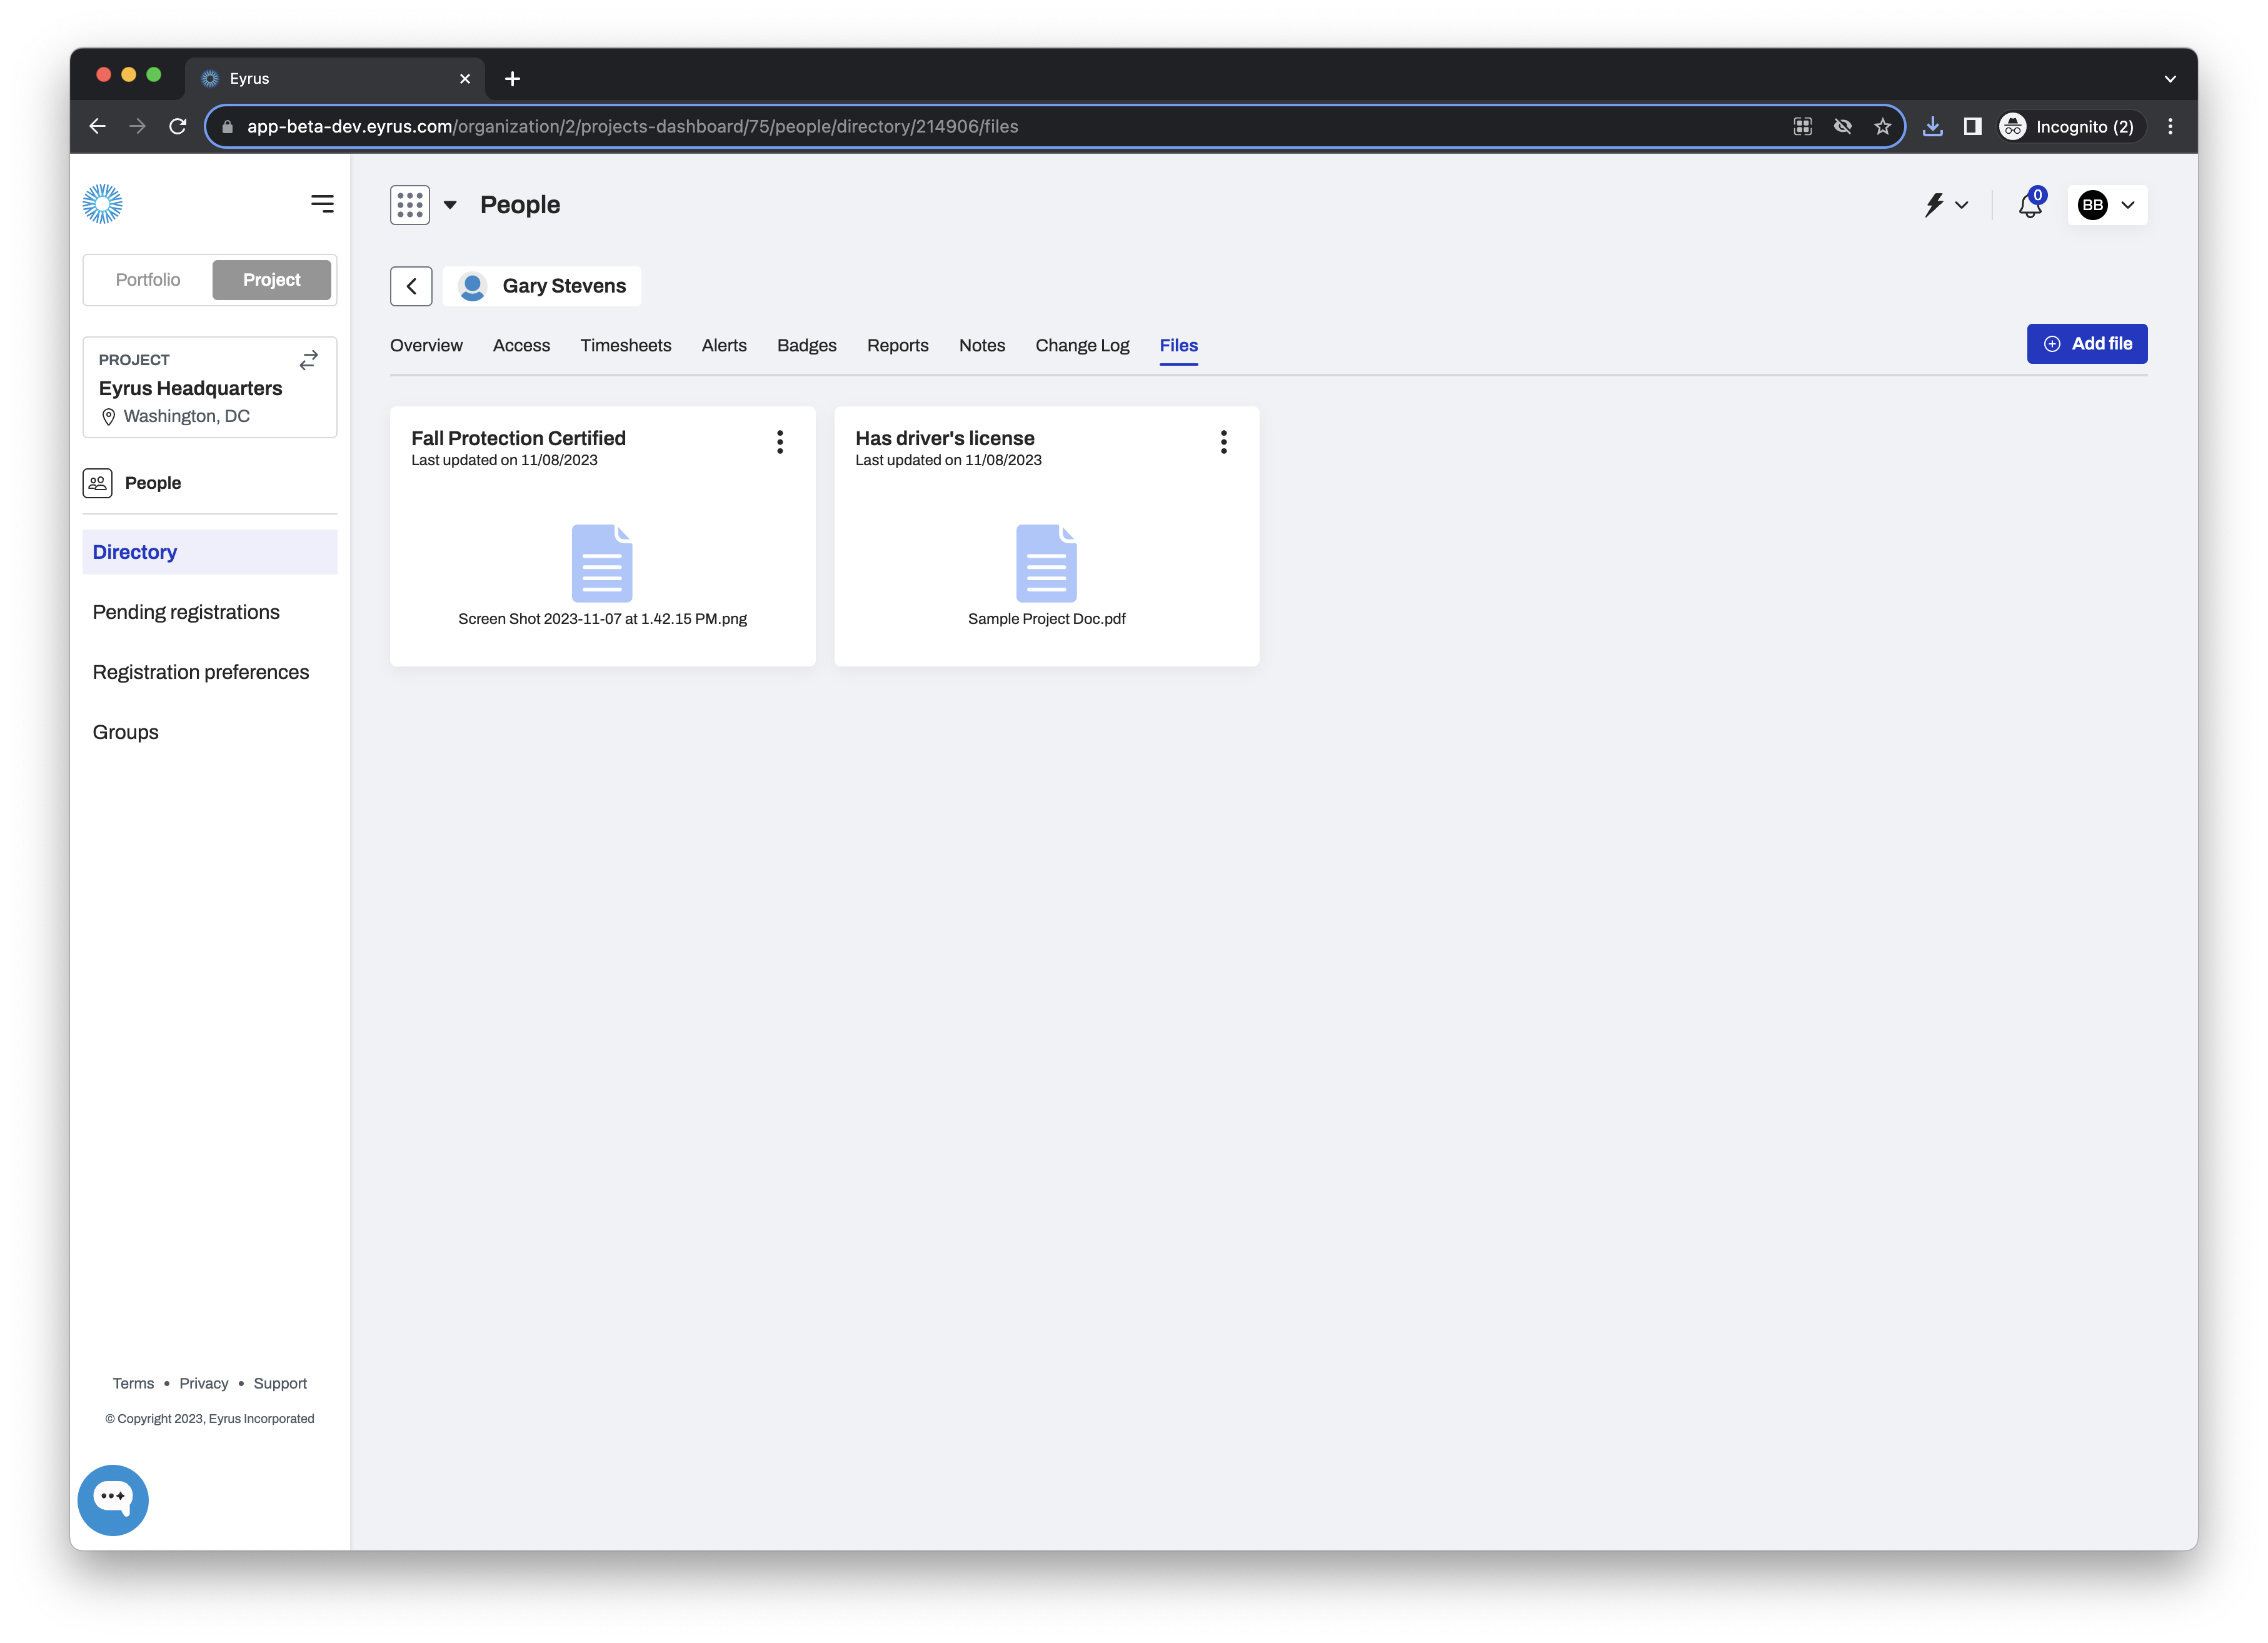Open the Access tab
2268x1643 pixels.
click(x=521, y=345)
